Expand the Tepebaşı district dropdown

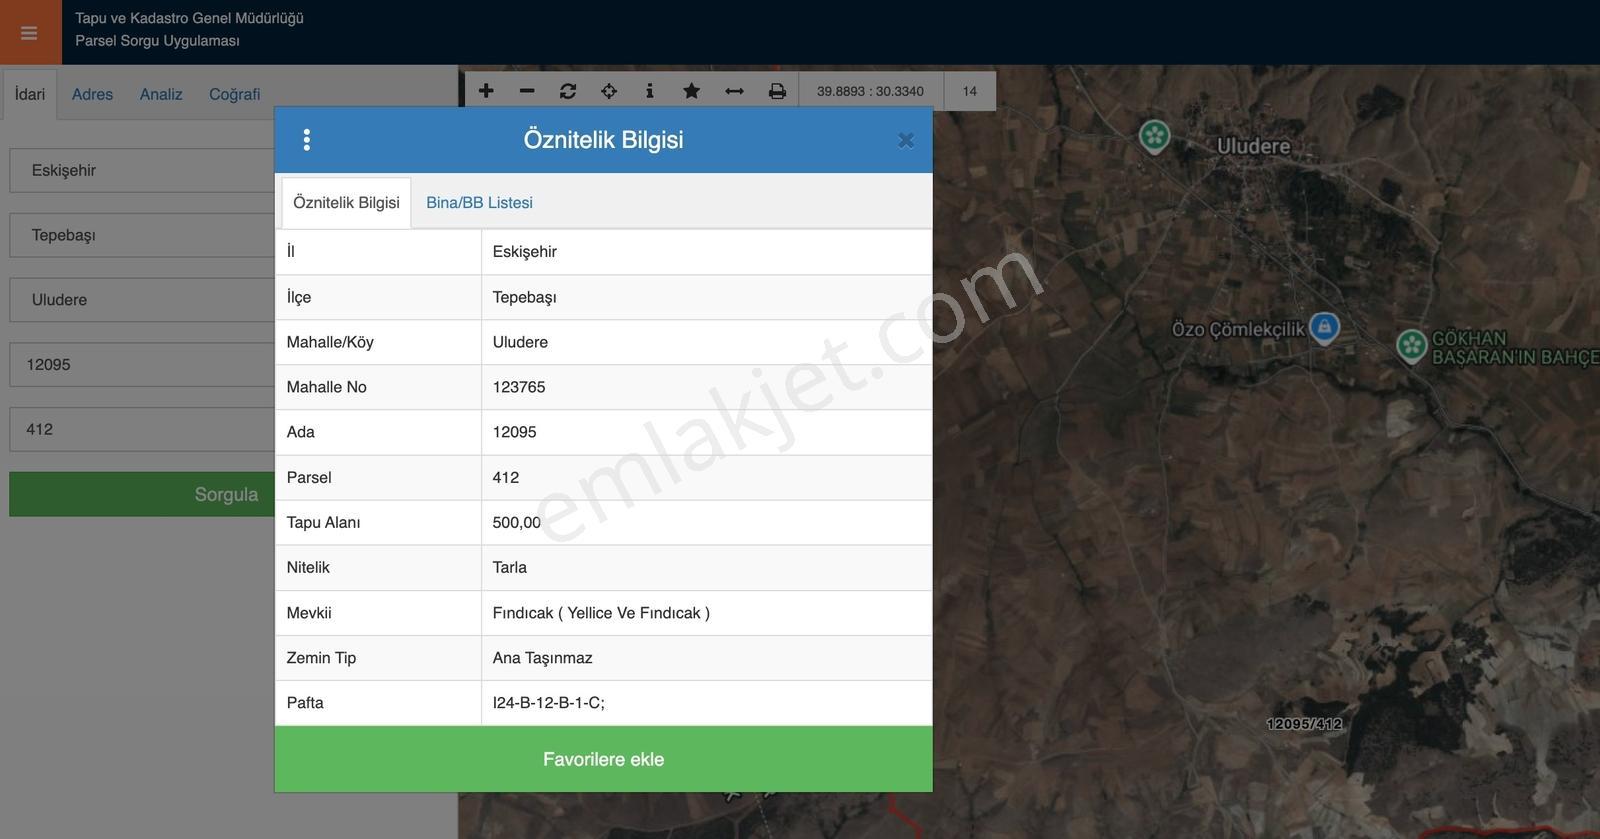(x=142, y=235)
